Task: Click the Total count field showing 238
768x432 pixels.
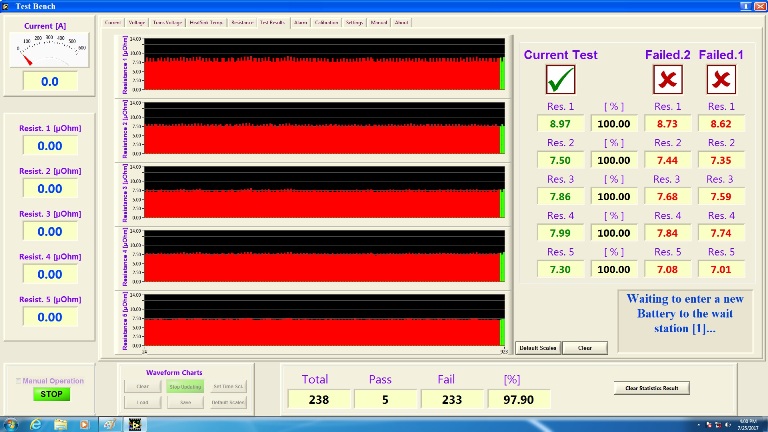Action: point(319,399)
